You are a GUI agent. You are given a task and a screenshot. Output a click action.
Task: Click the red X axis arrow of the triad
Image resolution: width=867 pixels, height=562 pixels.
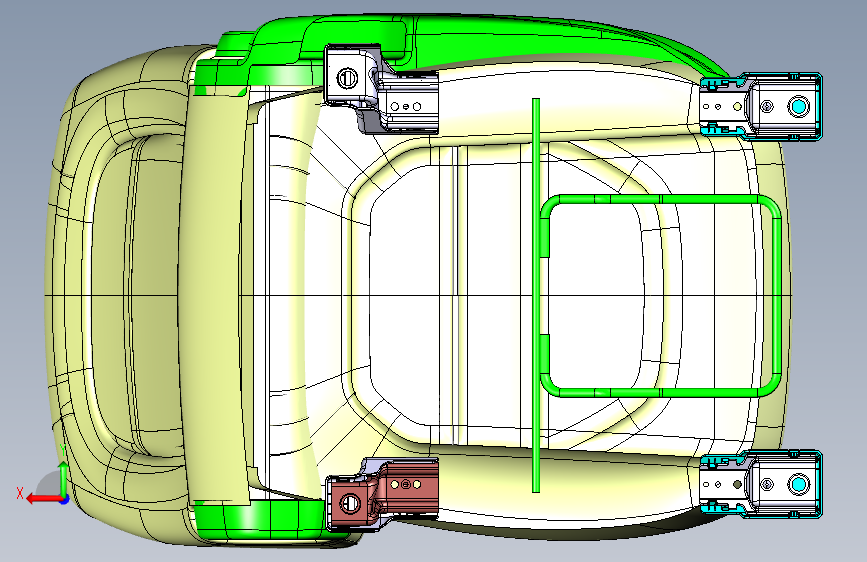tap(43, 499)
